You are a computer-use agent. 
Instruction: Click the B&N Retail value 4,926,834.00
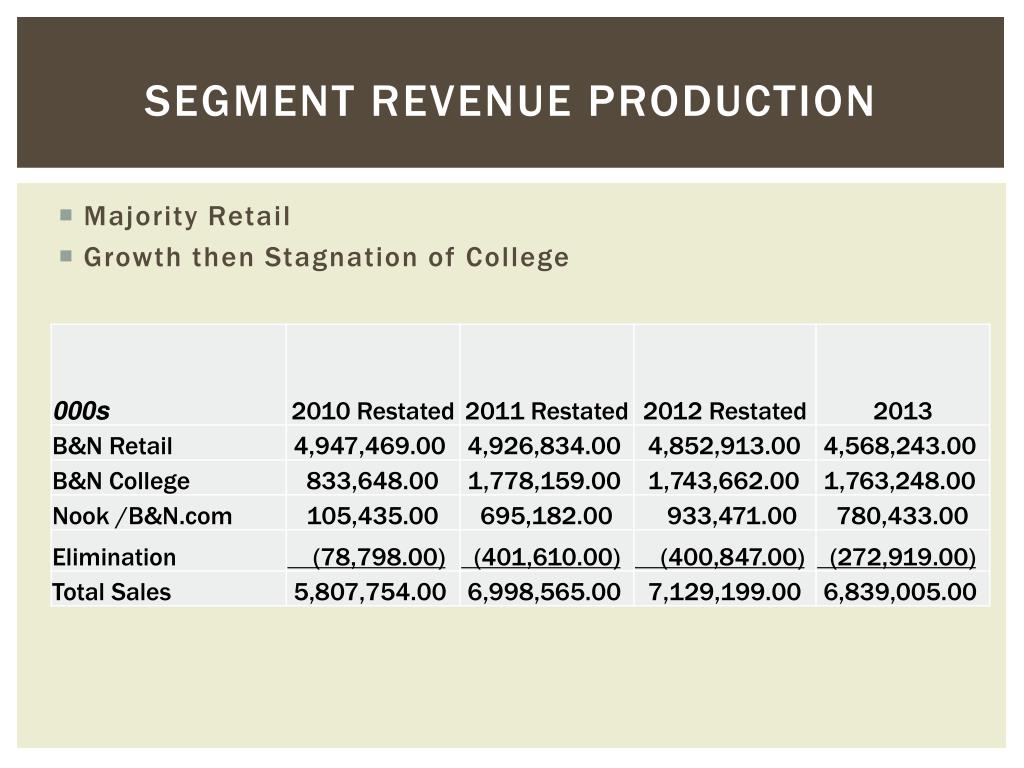[544, 445]
